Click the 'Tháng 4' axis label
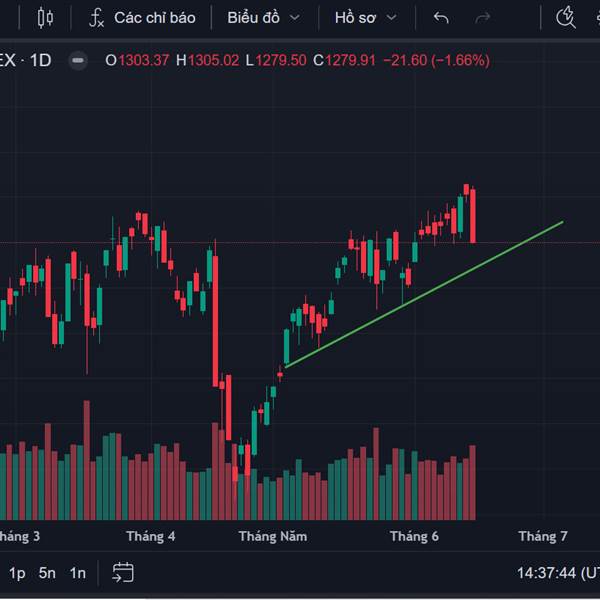The width and height of the screenshot is (600, 600). (x=151, y=536)
